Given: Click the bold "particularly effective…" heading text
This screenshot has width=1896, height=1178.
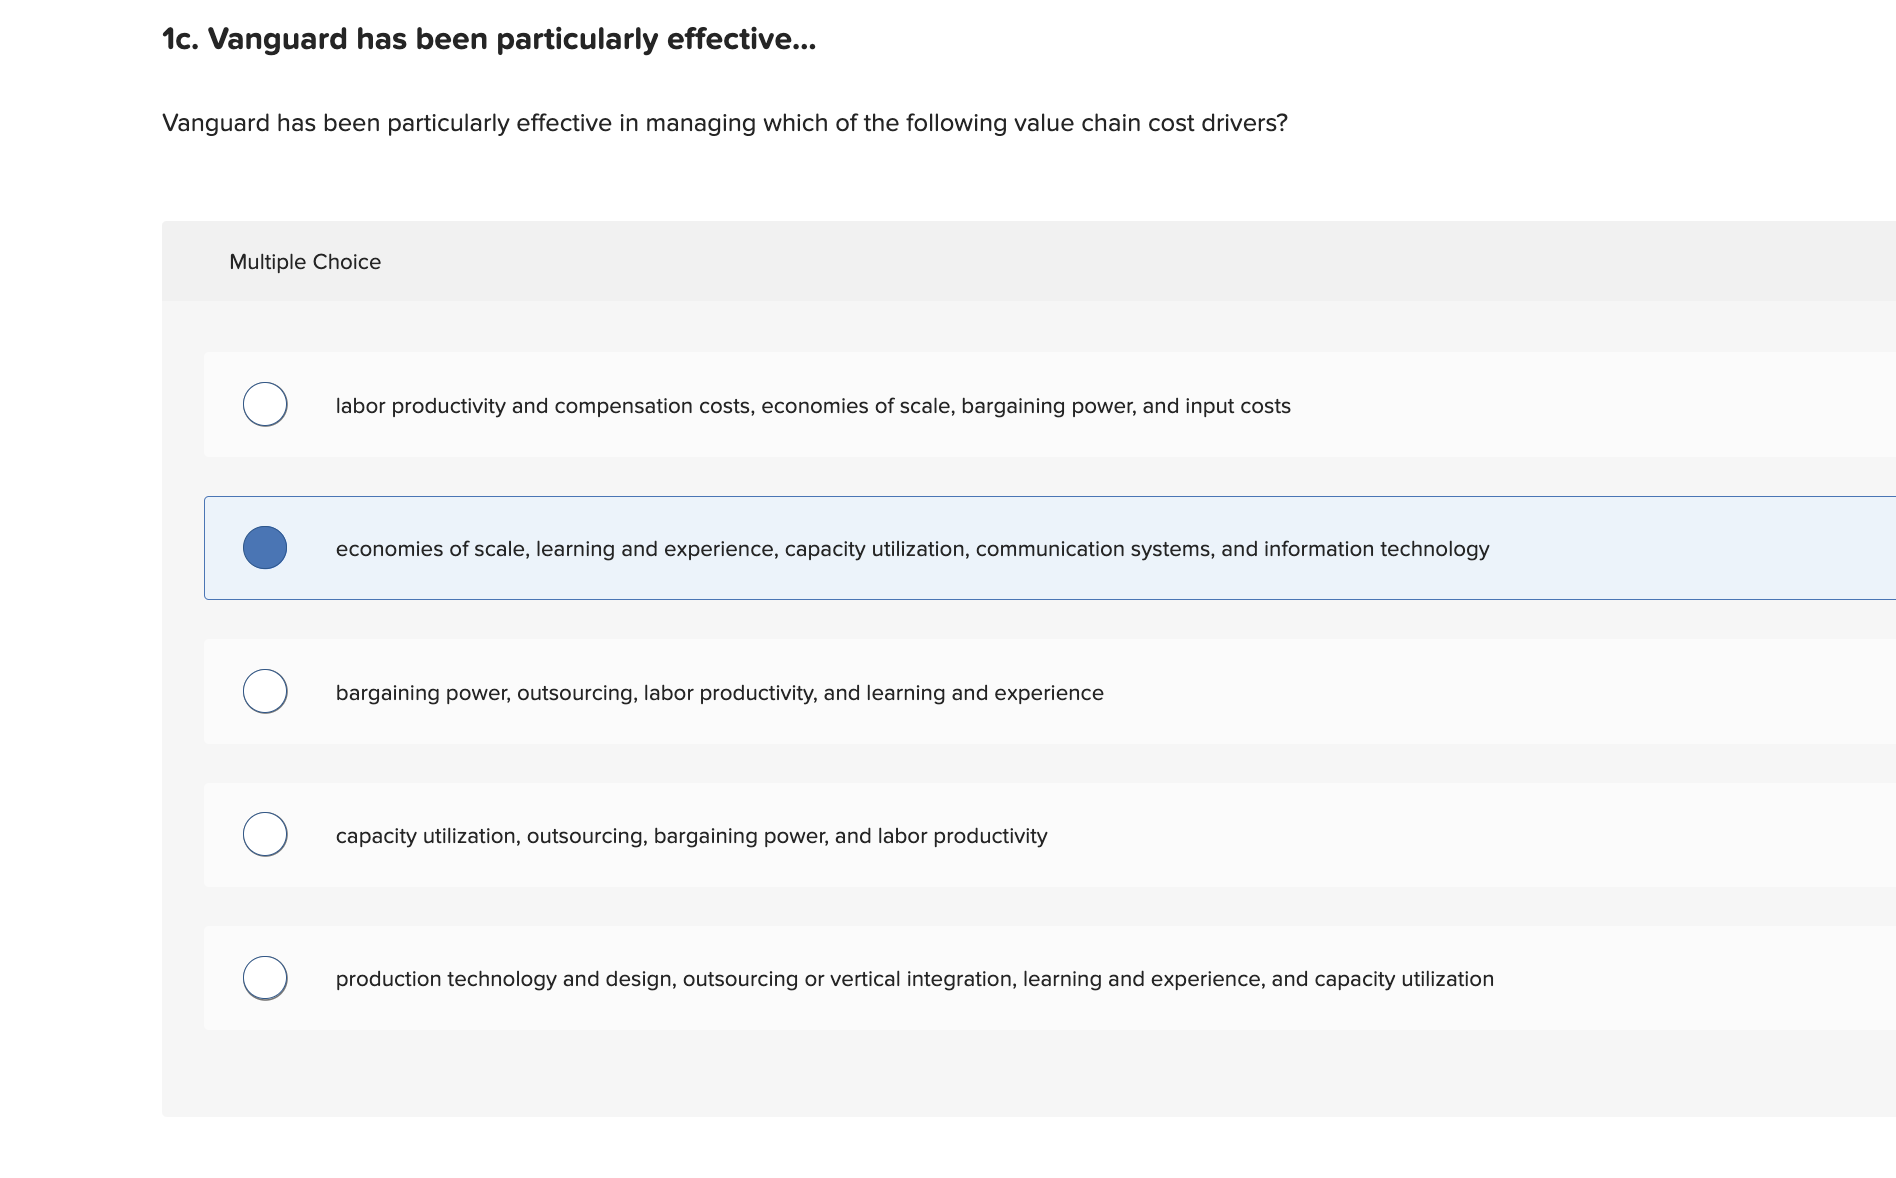Looking at the screenshot, I should [656, 39].
